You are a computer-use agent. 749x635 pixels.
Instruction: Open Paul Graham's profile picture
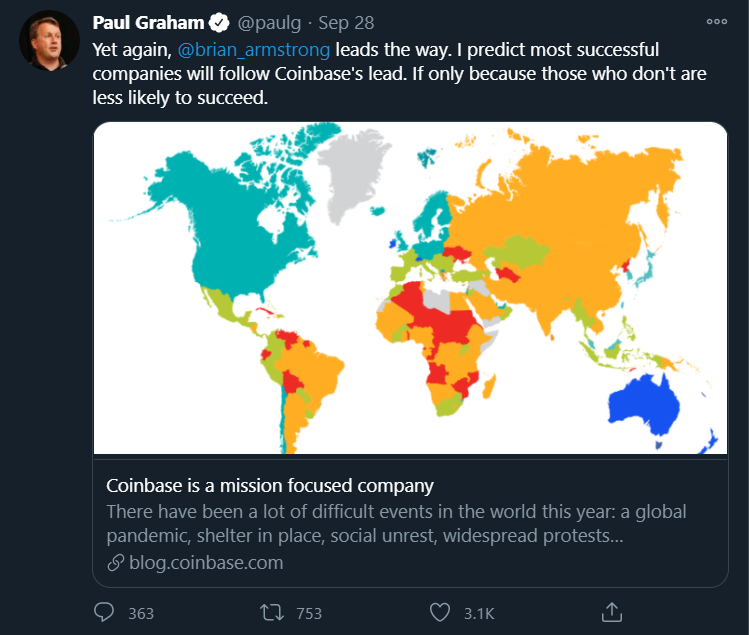point(49,41)
